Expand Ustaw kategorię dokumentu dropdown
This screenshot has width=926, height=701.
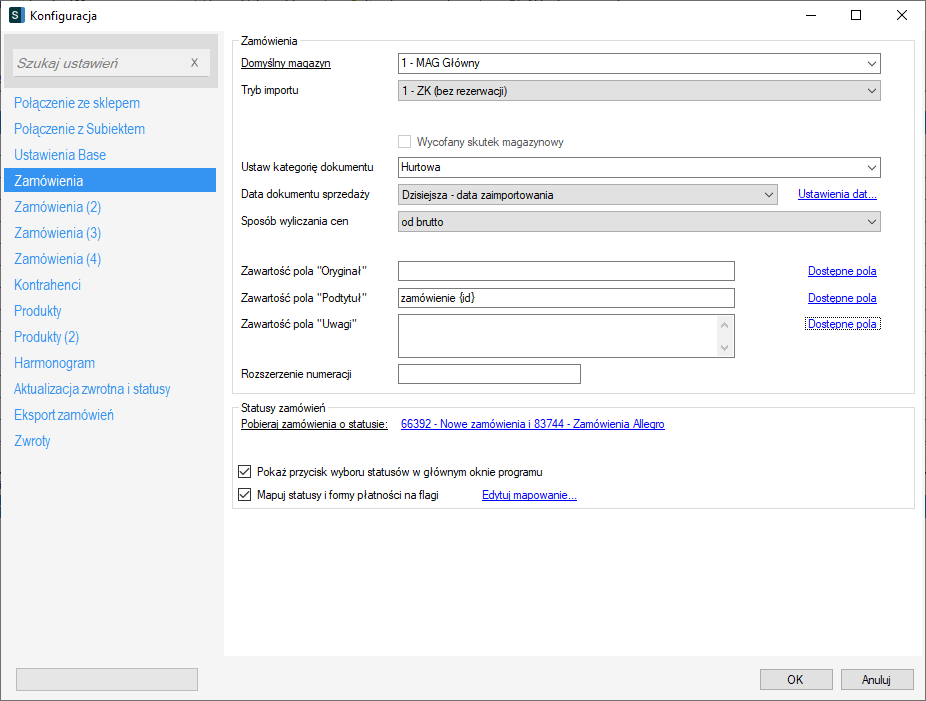871,168
